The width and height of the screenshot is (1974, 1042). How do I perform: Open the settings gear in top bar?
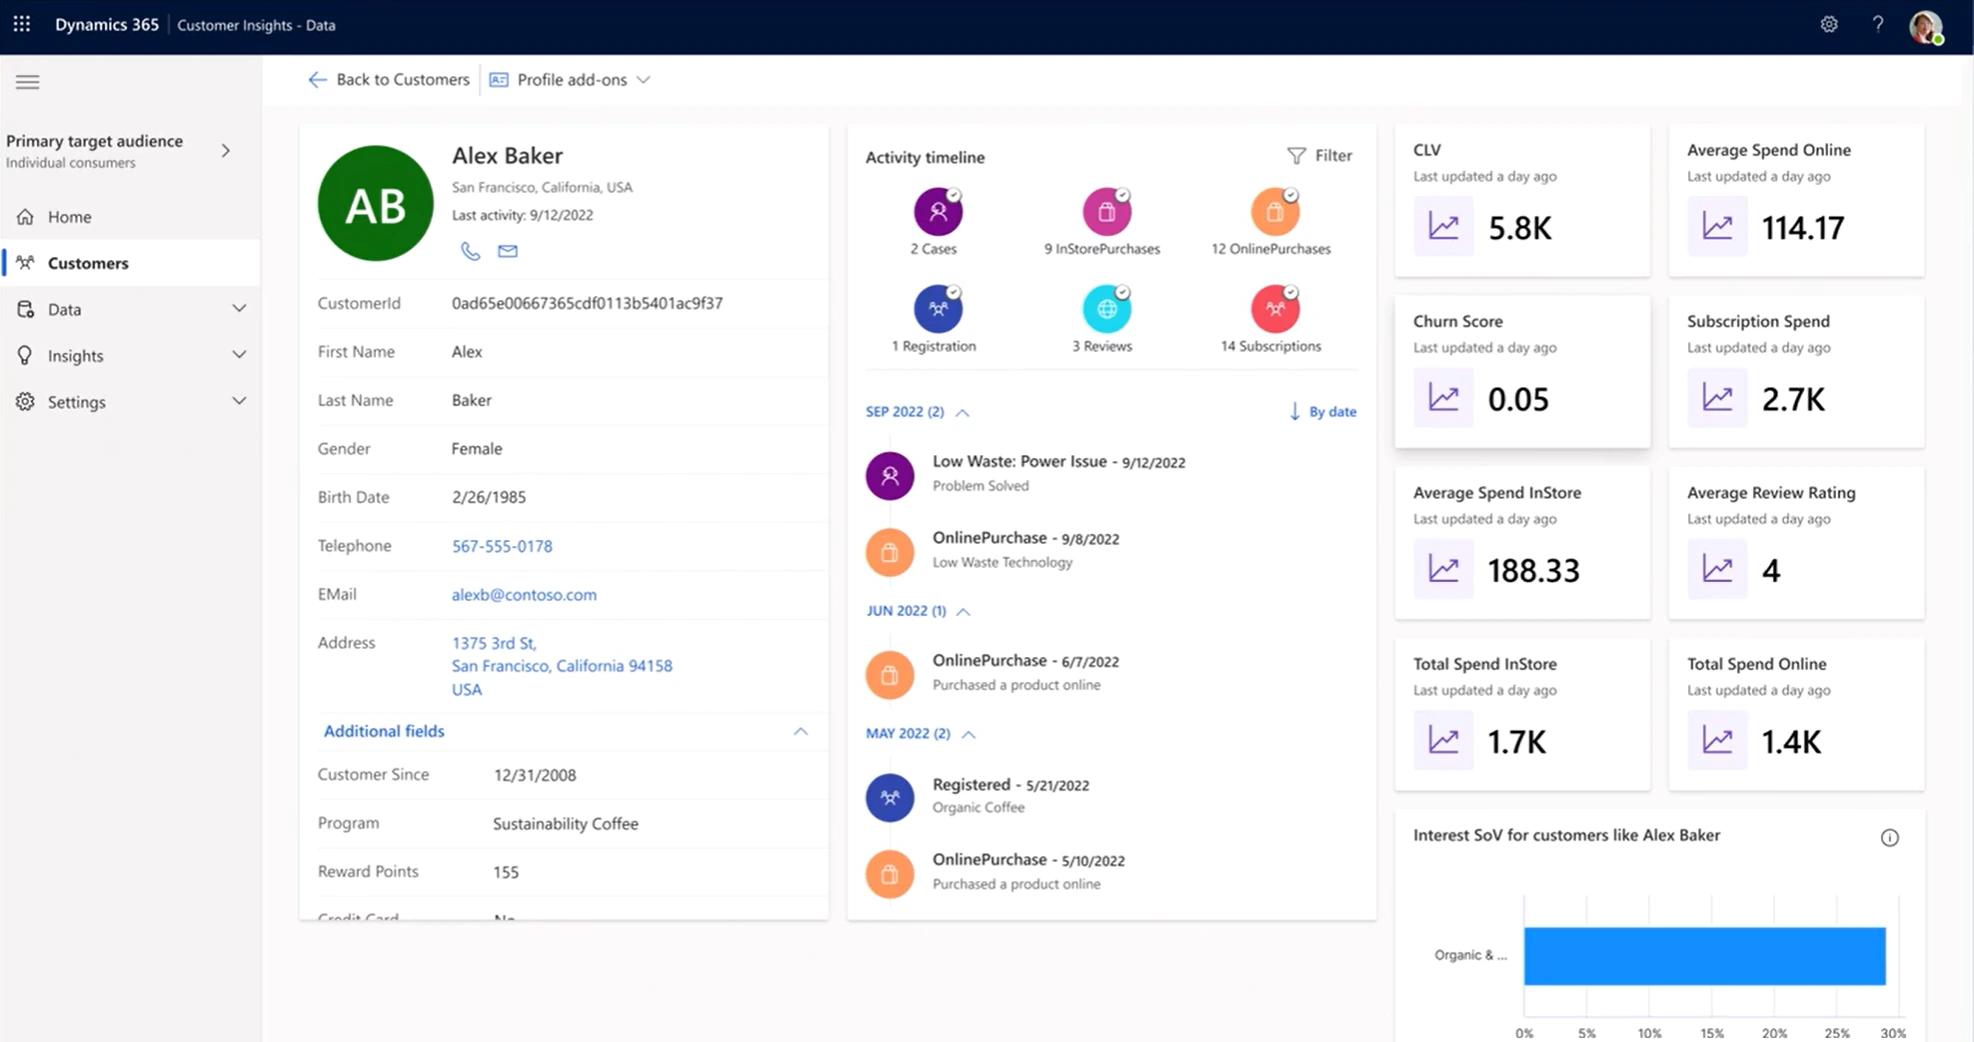click(1829, 24)
